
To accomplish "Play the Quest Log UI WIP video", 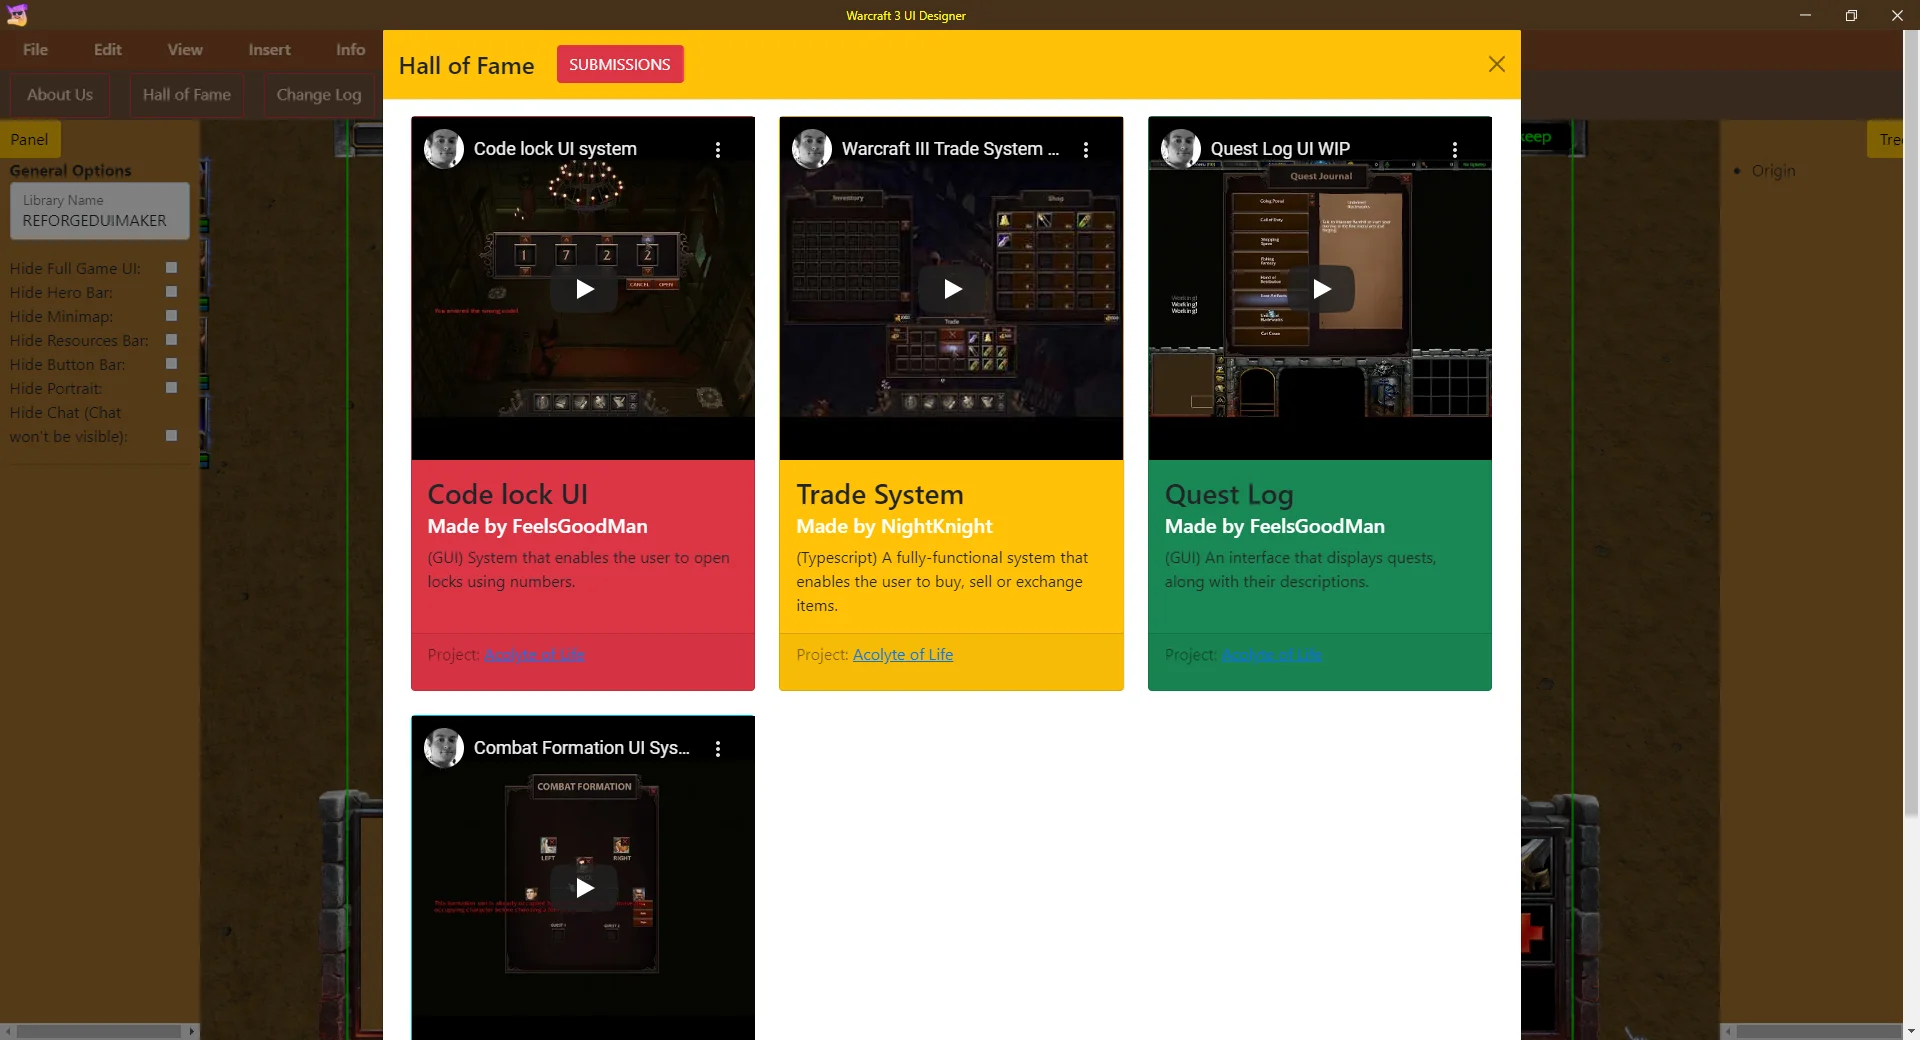I will coord(1321,290).
